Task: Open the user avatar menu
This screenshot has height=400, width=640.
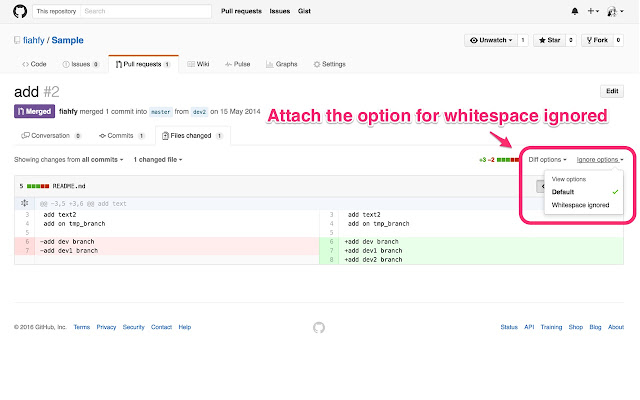Action: 615,11
